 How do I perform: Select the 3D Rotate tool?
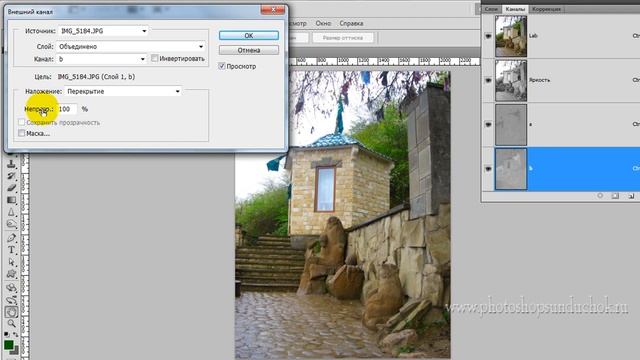(x=11, y=288)
